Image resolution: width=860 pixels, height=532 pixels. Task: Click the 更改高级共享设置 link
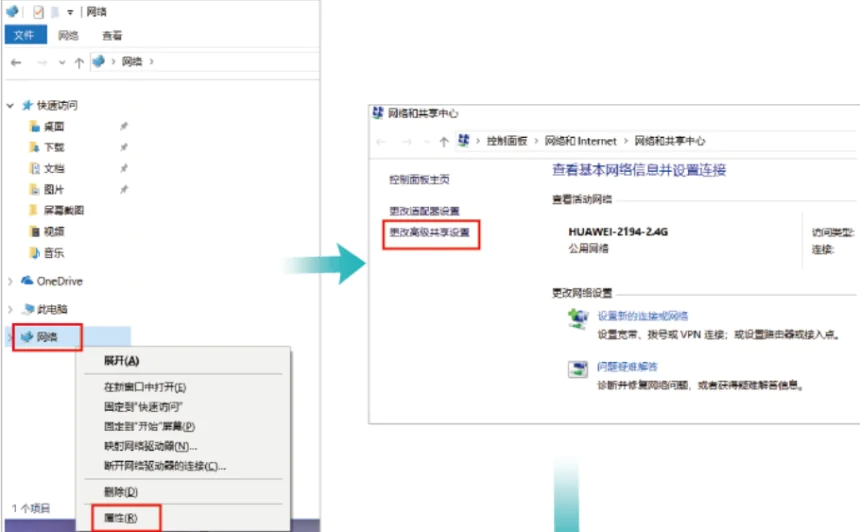[x=429, y=232]
